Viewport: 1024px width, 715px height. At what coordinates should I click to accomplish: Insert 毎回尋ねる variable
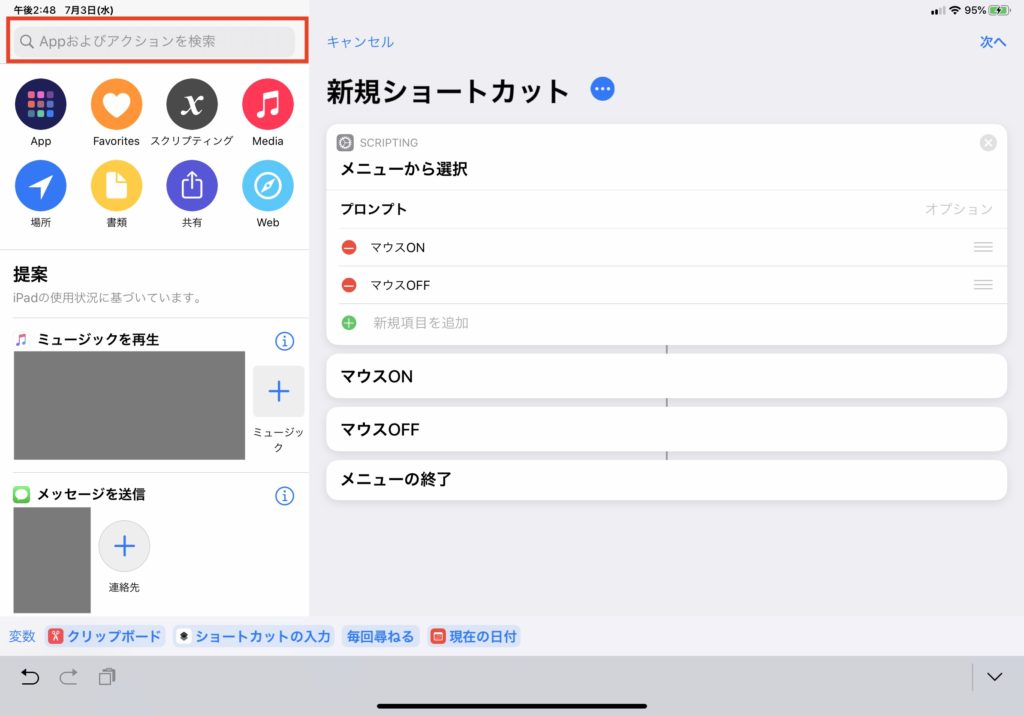coord(380,636)
